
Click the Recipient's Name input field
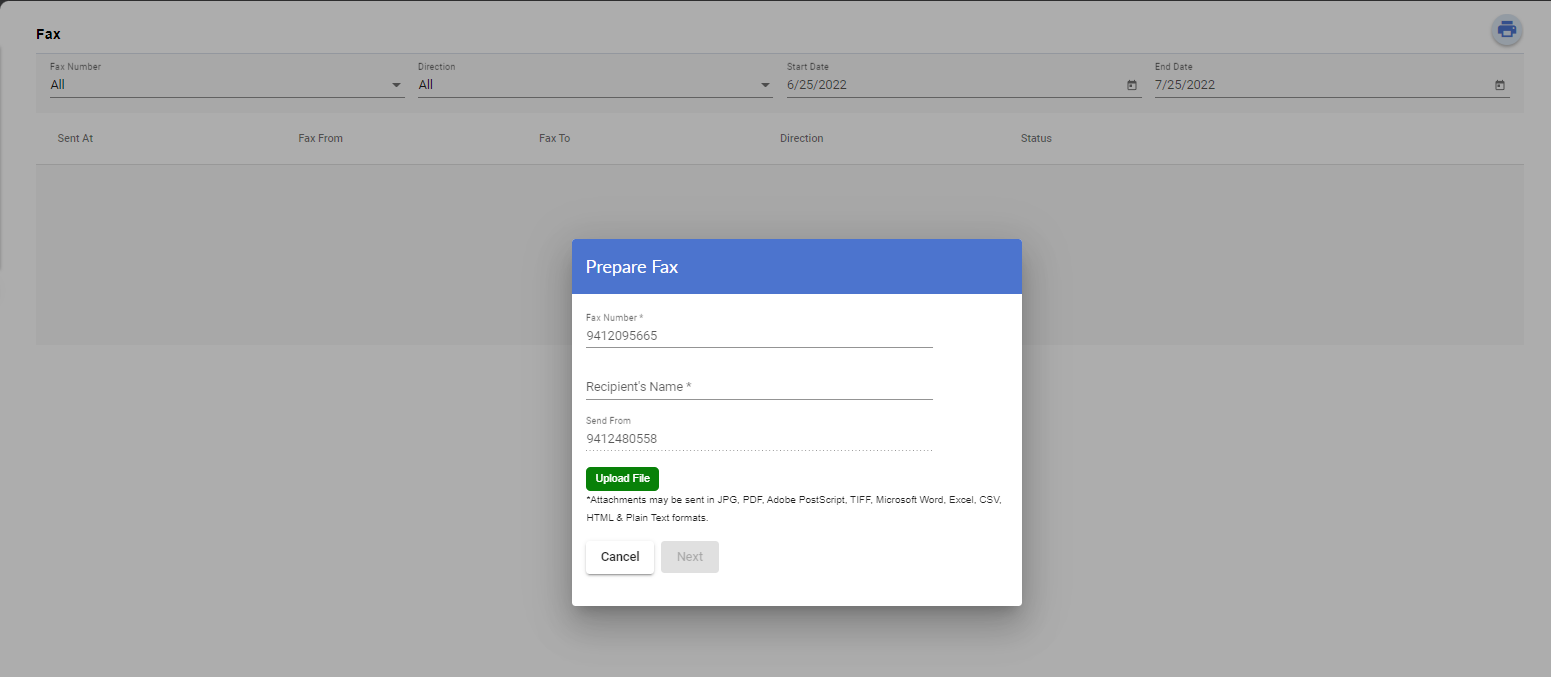759,387
